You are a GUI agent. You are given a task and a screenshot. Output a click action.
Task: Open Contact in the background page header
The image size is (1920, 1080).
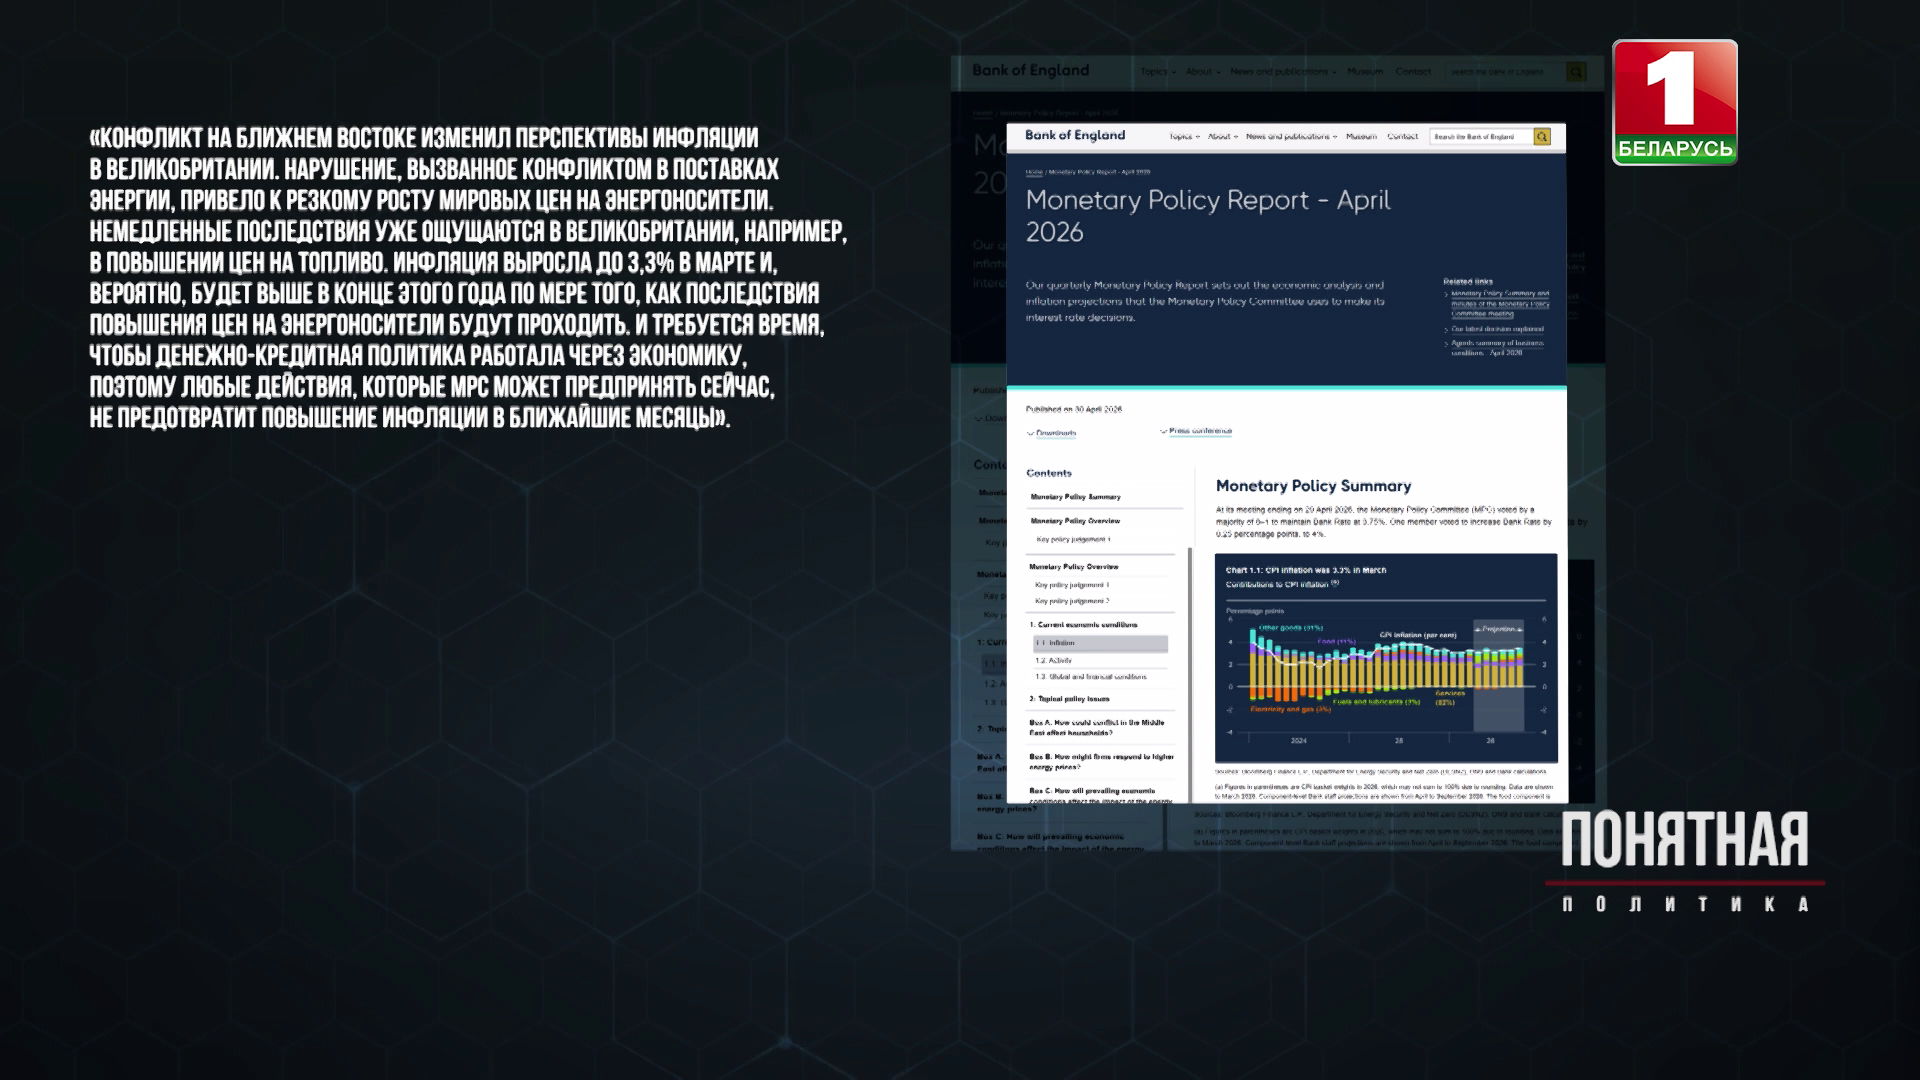pos(1413,72)
